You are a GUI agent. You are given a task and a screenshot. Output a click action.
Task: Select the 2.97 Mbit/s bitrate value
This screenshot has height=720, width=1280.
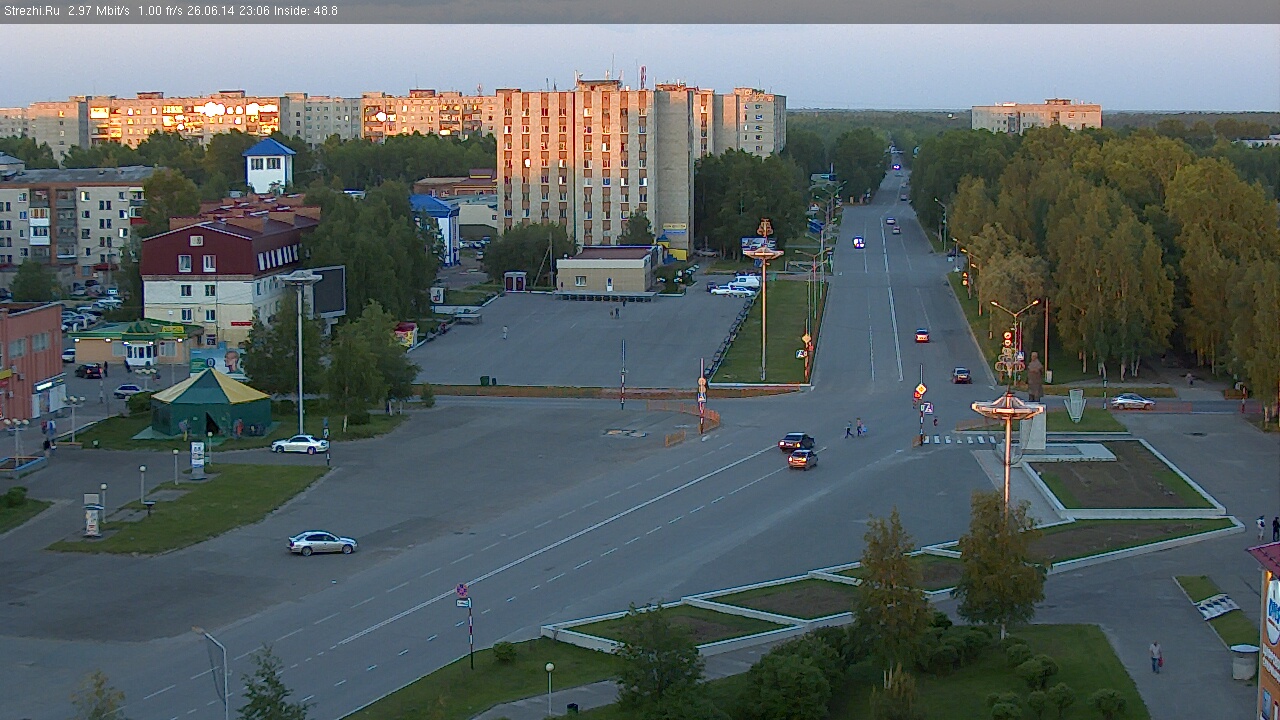(99, 11)
